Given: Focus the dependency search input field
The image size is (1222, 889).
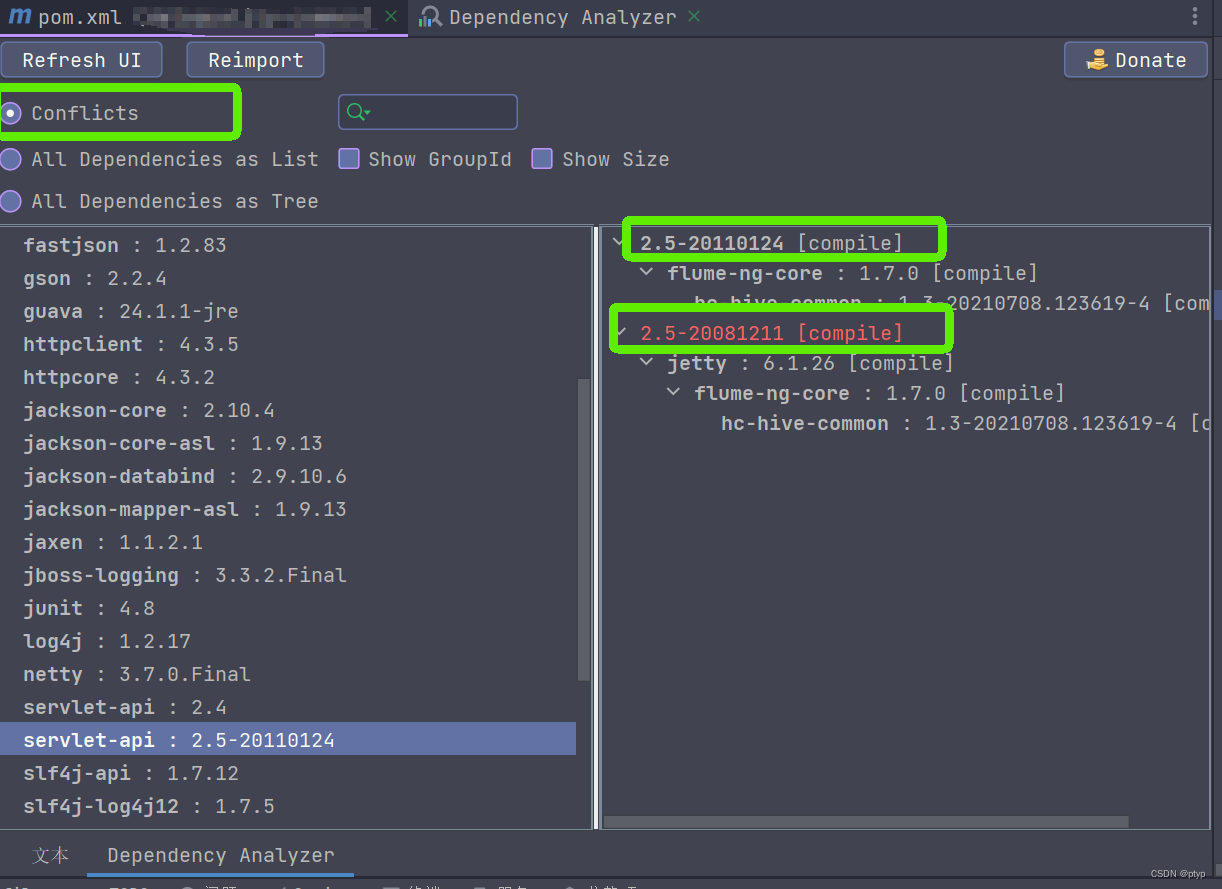Looking at the screenshot, I should tap(428, 112).
